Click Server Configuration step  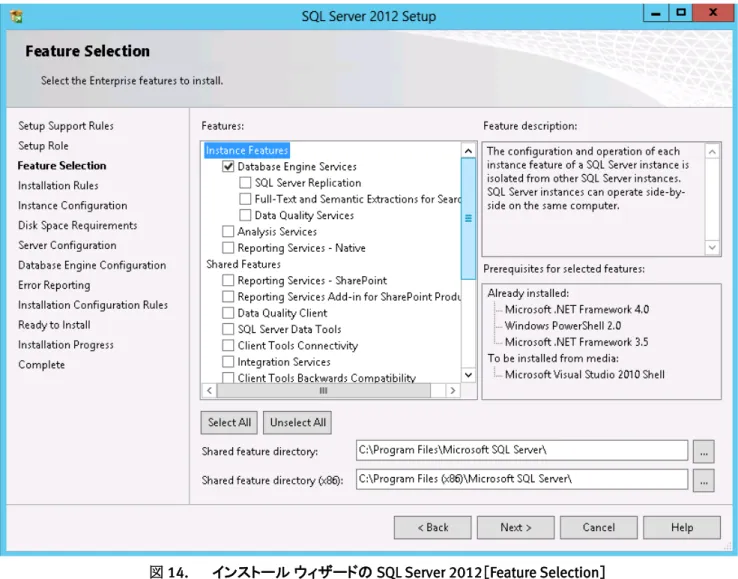click(67, 245)
